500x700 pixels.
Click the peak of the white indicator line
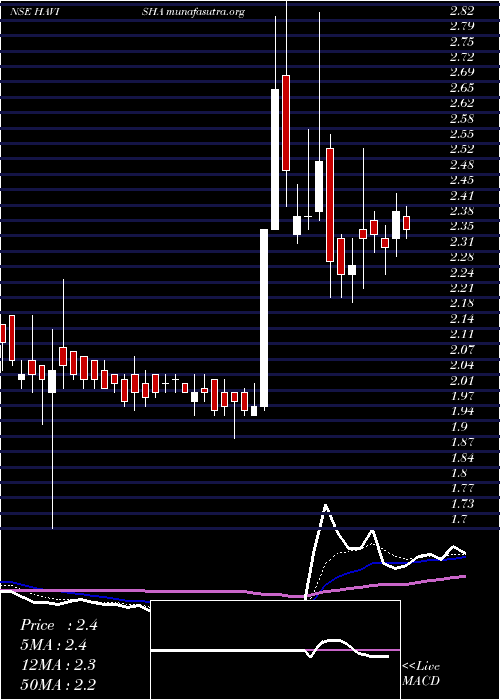coord(326,506)
